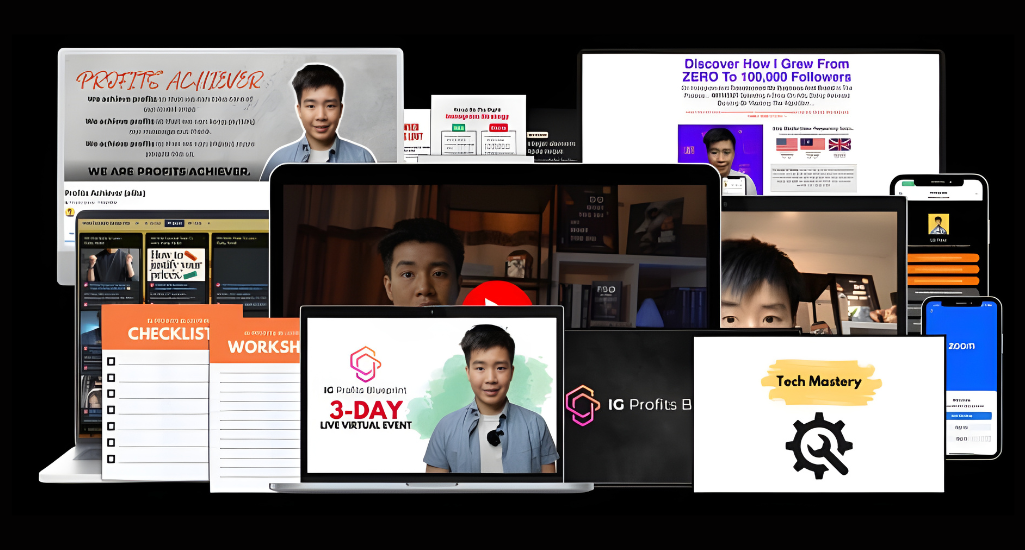Tick the first checkbox on the Checklist sheet
1025x550 pixels.
pyautogui.click(x=111, y=361)
